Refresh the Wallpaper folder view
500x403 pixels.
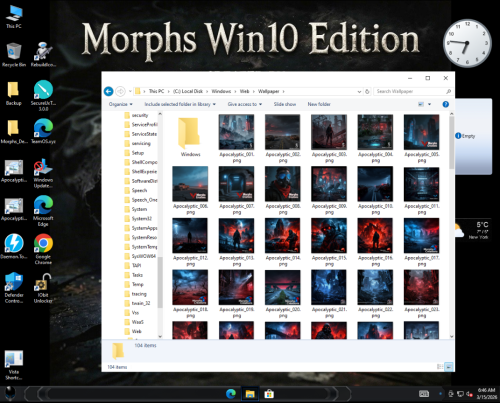click(x=367, y=91)
